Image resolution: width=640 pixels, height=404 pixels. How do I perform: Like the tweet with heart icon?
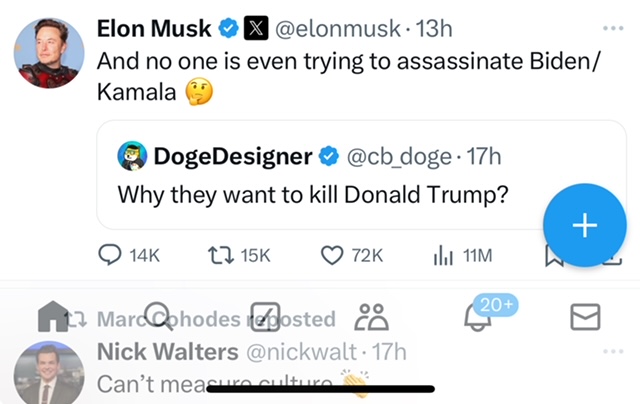[x=333, y=255]
